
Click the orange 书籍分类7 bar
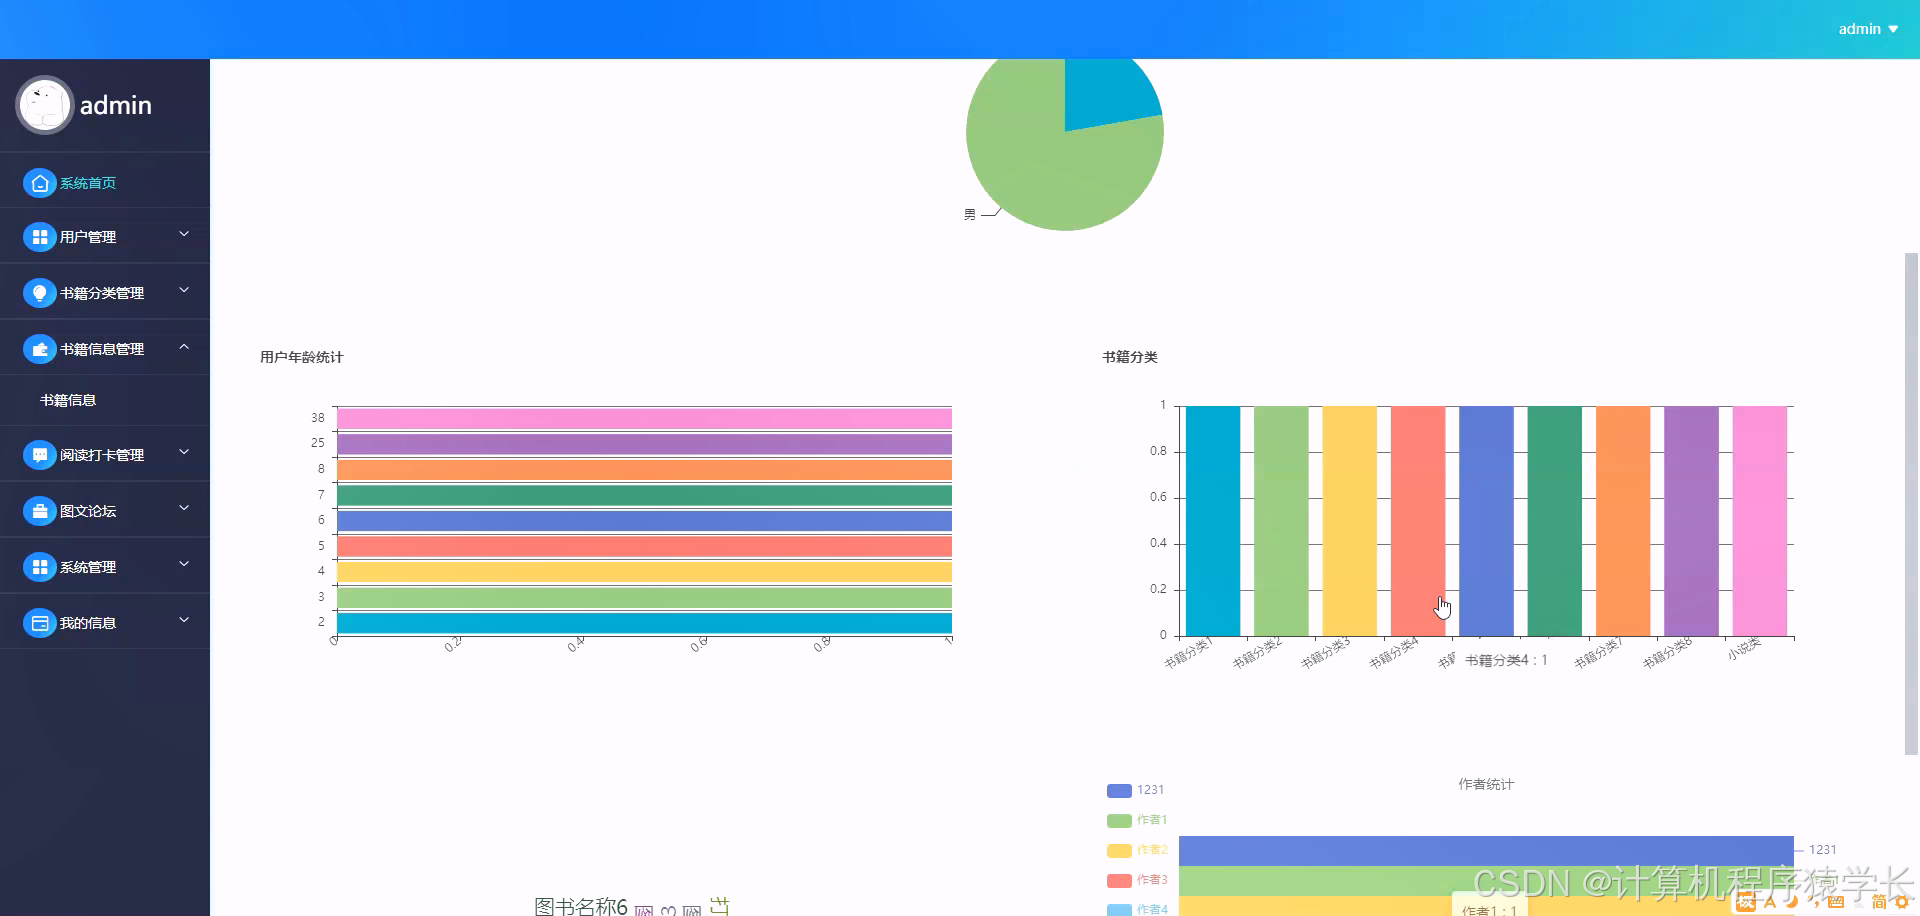[x=1623, y=521]
